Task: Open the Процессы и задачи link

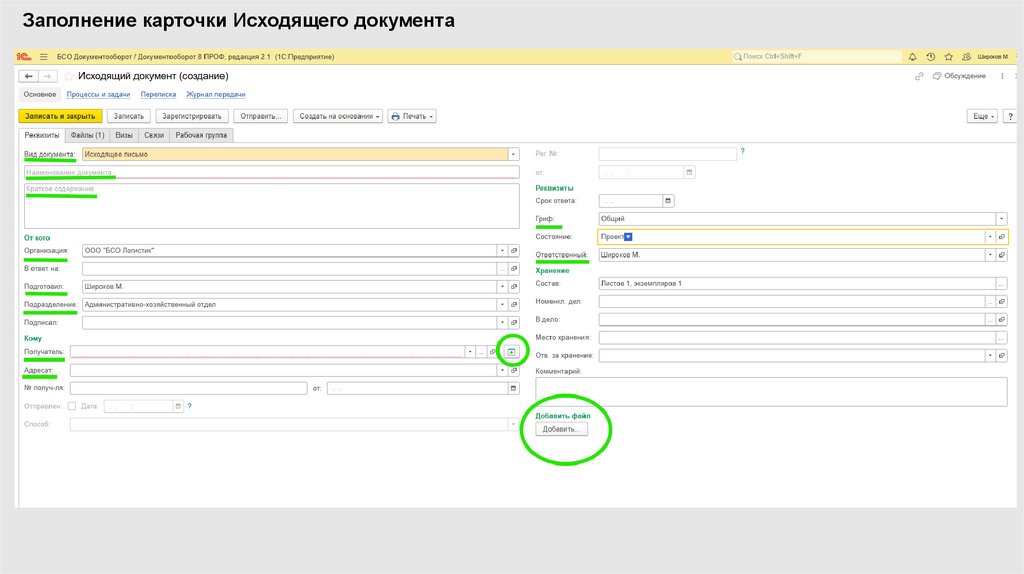Action: coord(98,94)
